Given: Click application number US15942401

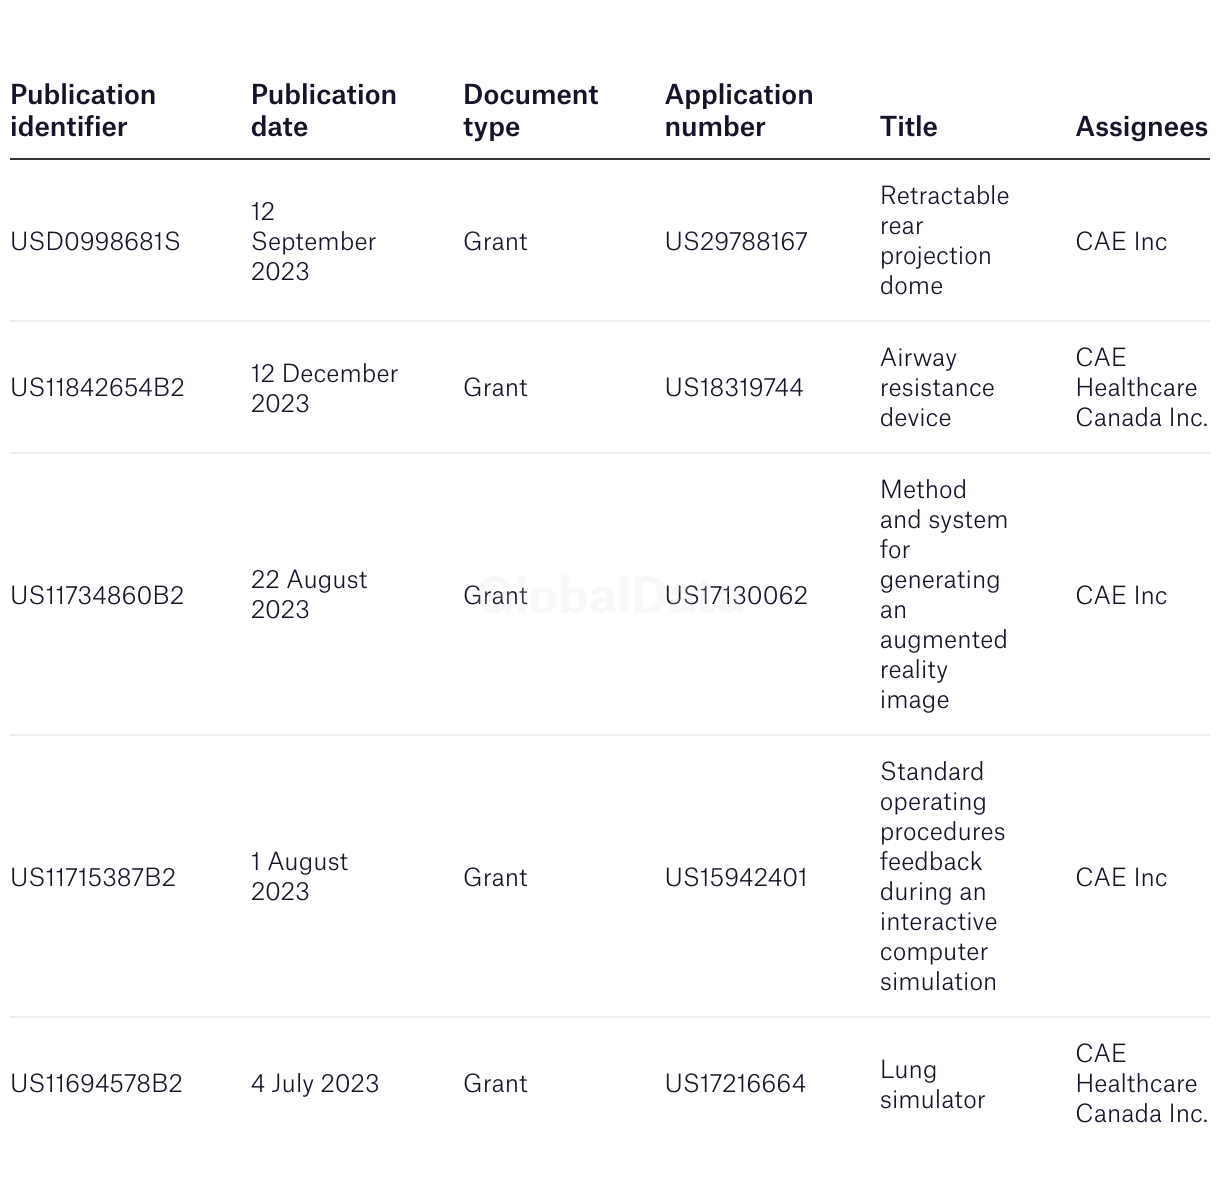Looking at the screenshot, I should [x=736, y=878].
